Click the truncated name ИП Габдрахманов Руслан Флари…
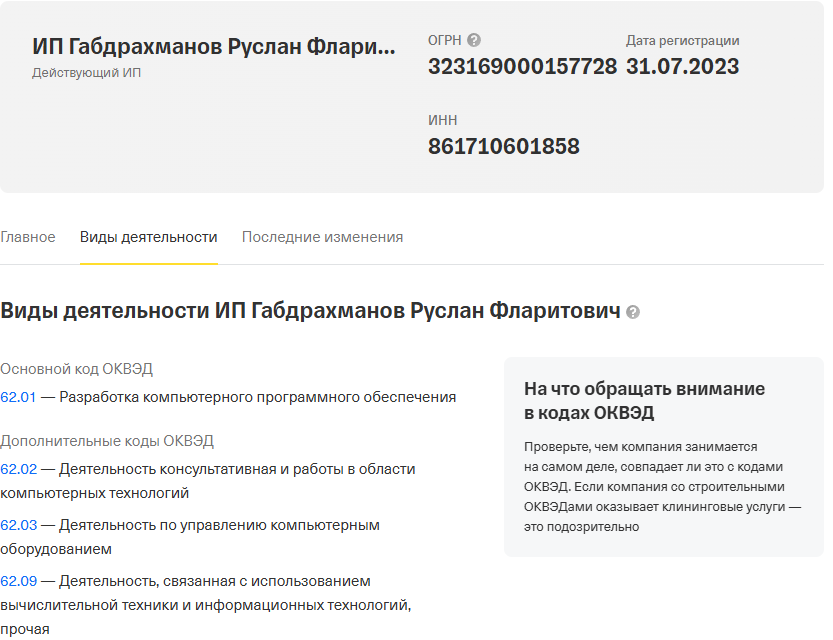Viewport: 833px width, 640px height. pyautogui.click(x=214, y=47)
